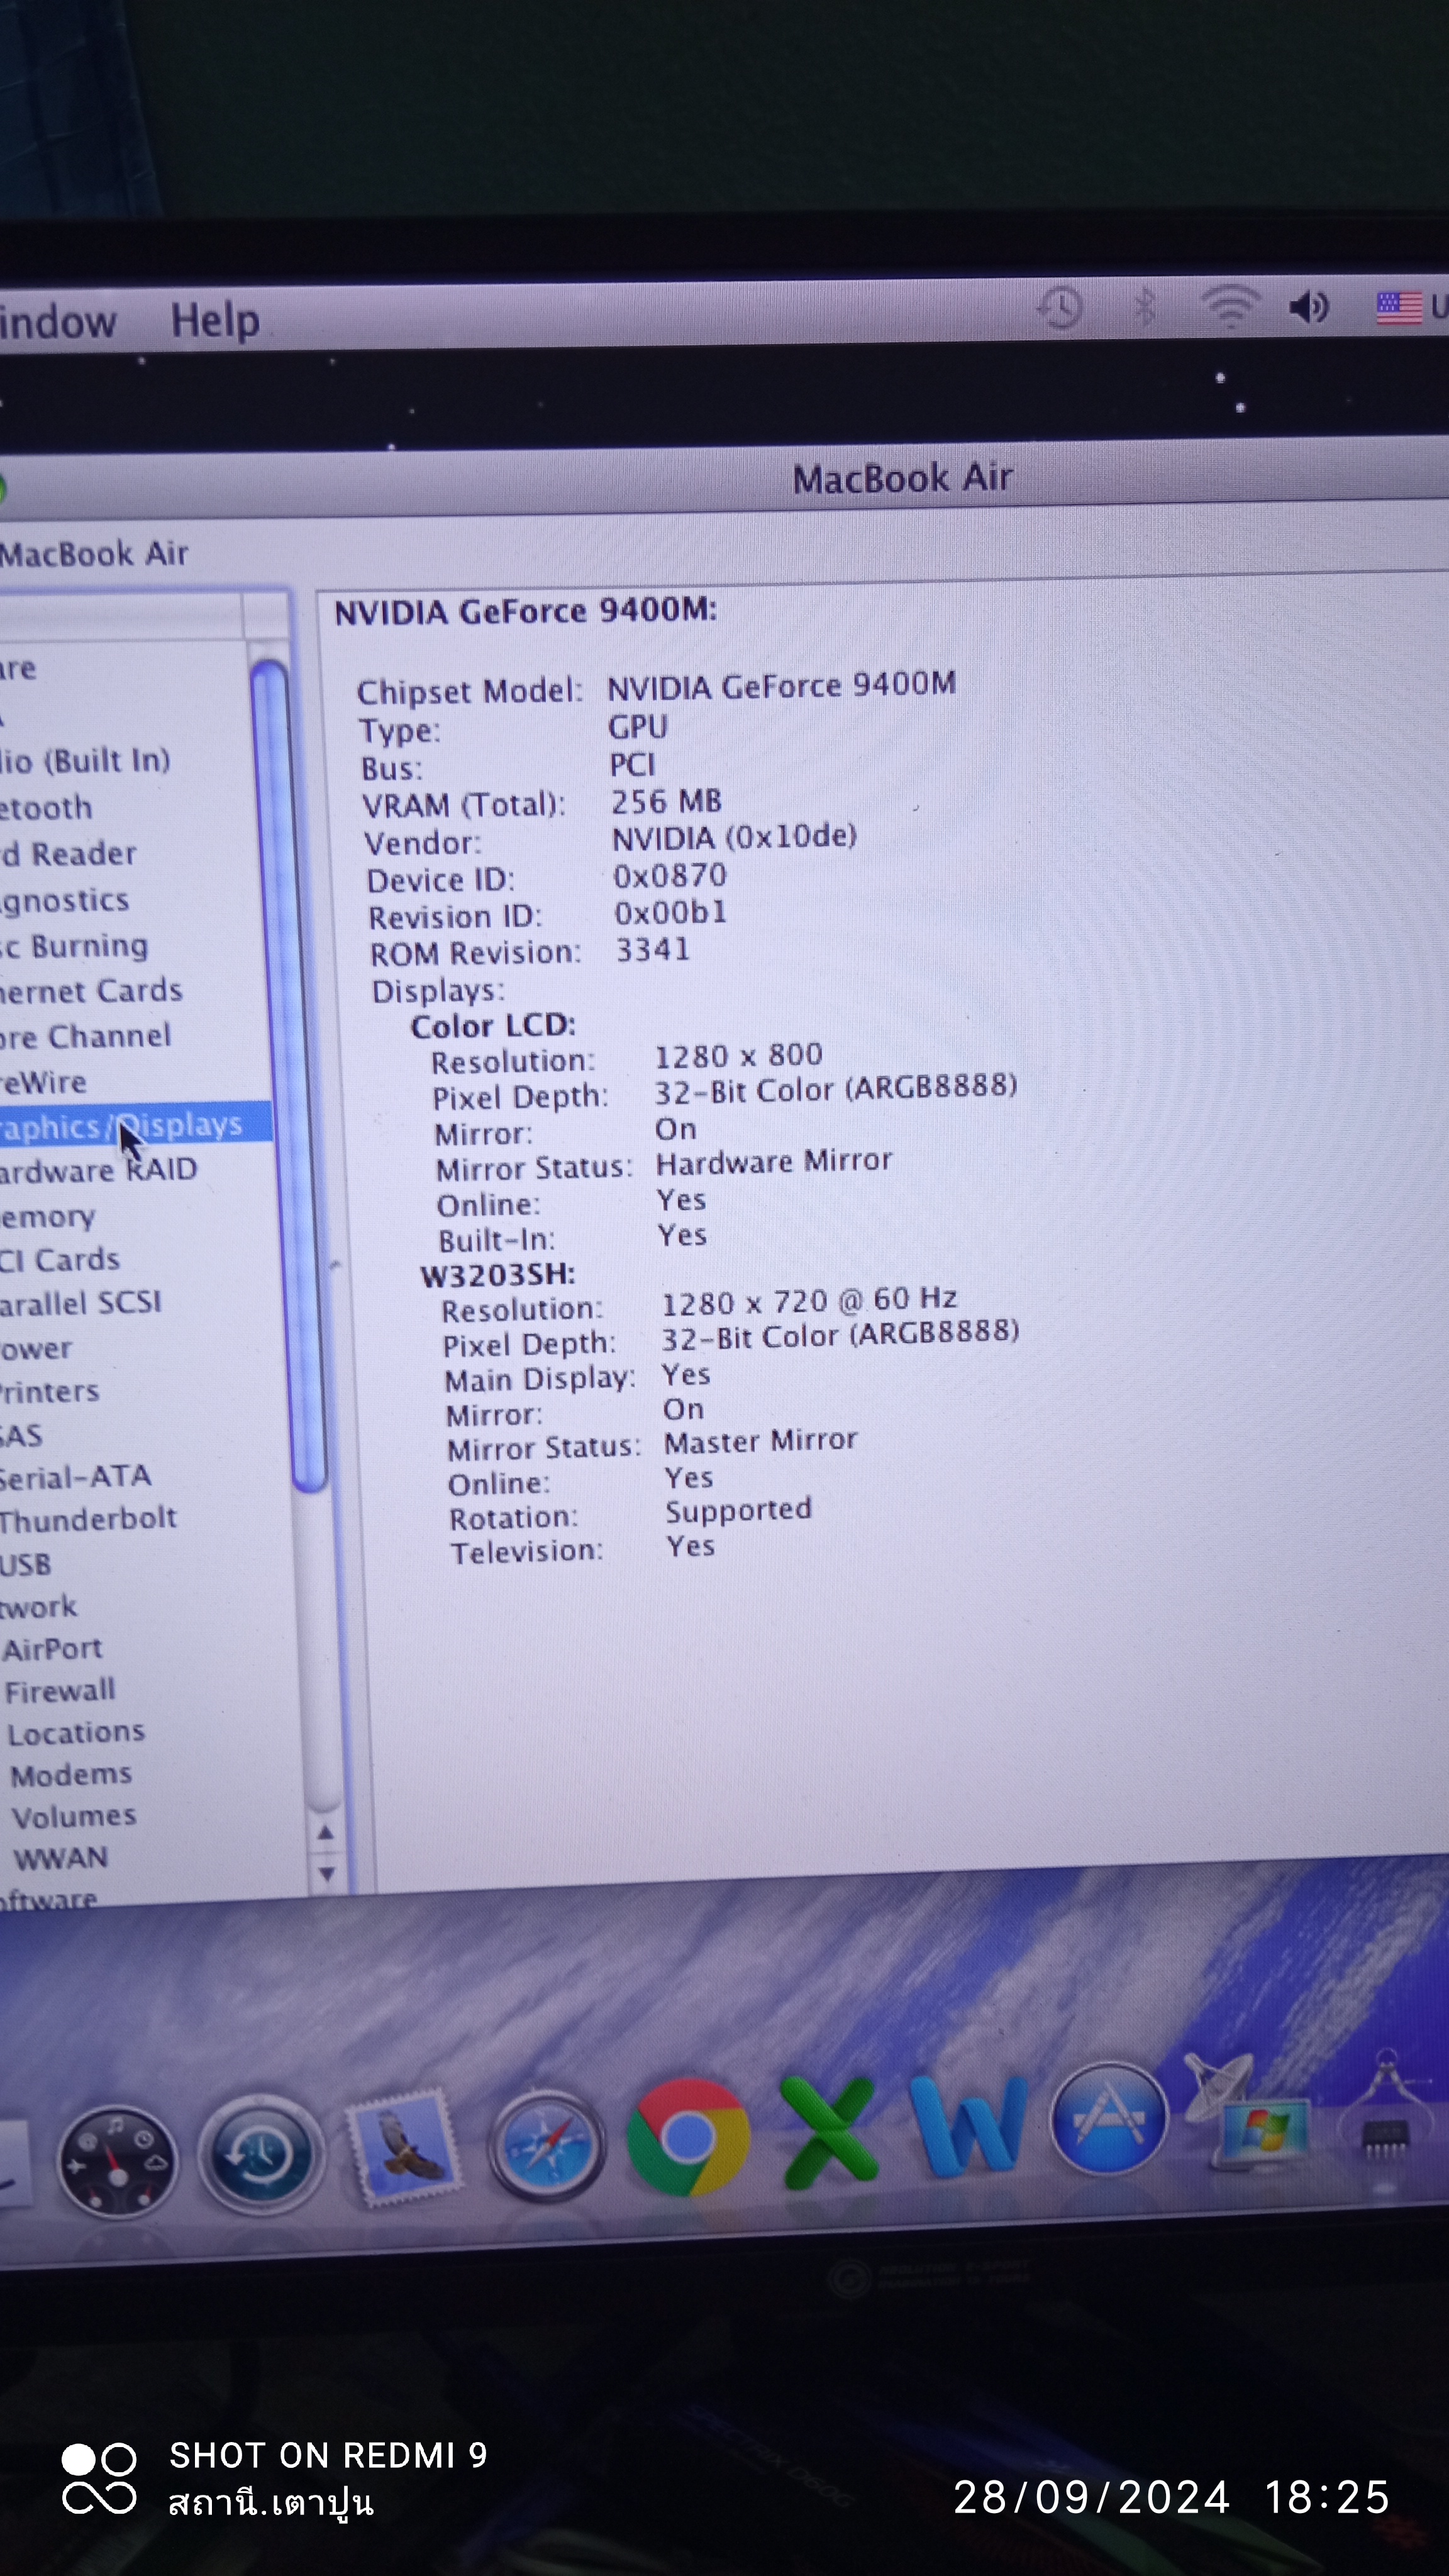1449x2576 pixels.
Task: Launch Time Machine from the Dock
Action: (261, 2155)
